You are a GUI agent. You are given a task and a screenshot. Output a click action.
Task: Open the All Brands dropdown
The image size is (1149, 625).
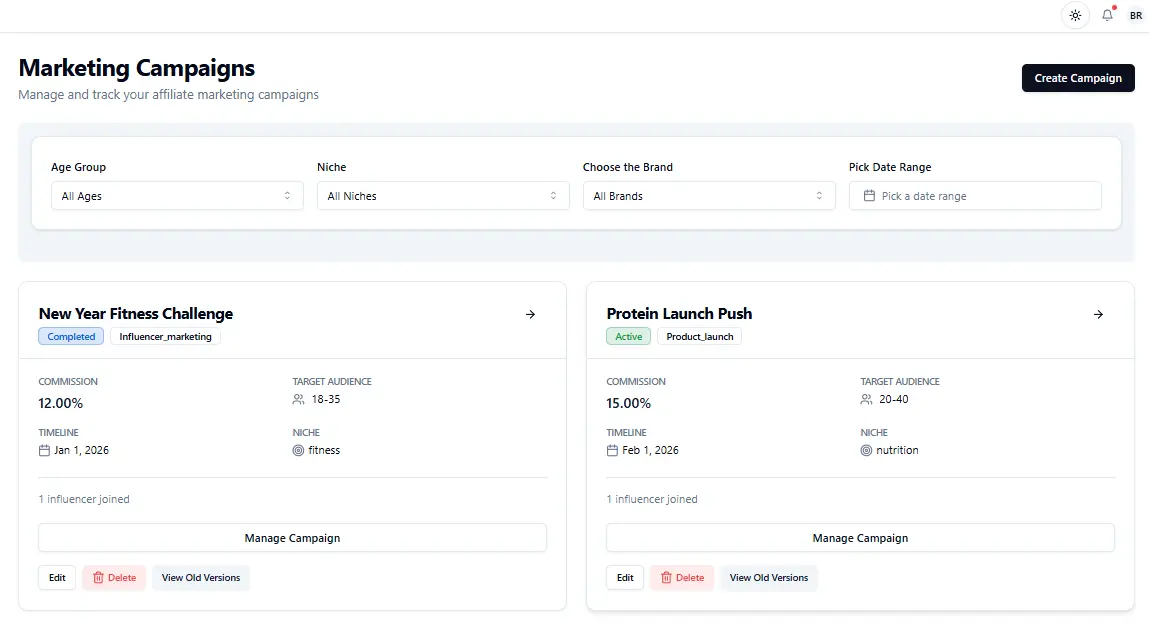(x=709, y=196)
